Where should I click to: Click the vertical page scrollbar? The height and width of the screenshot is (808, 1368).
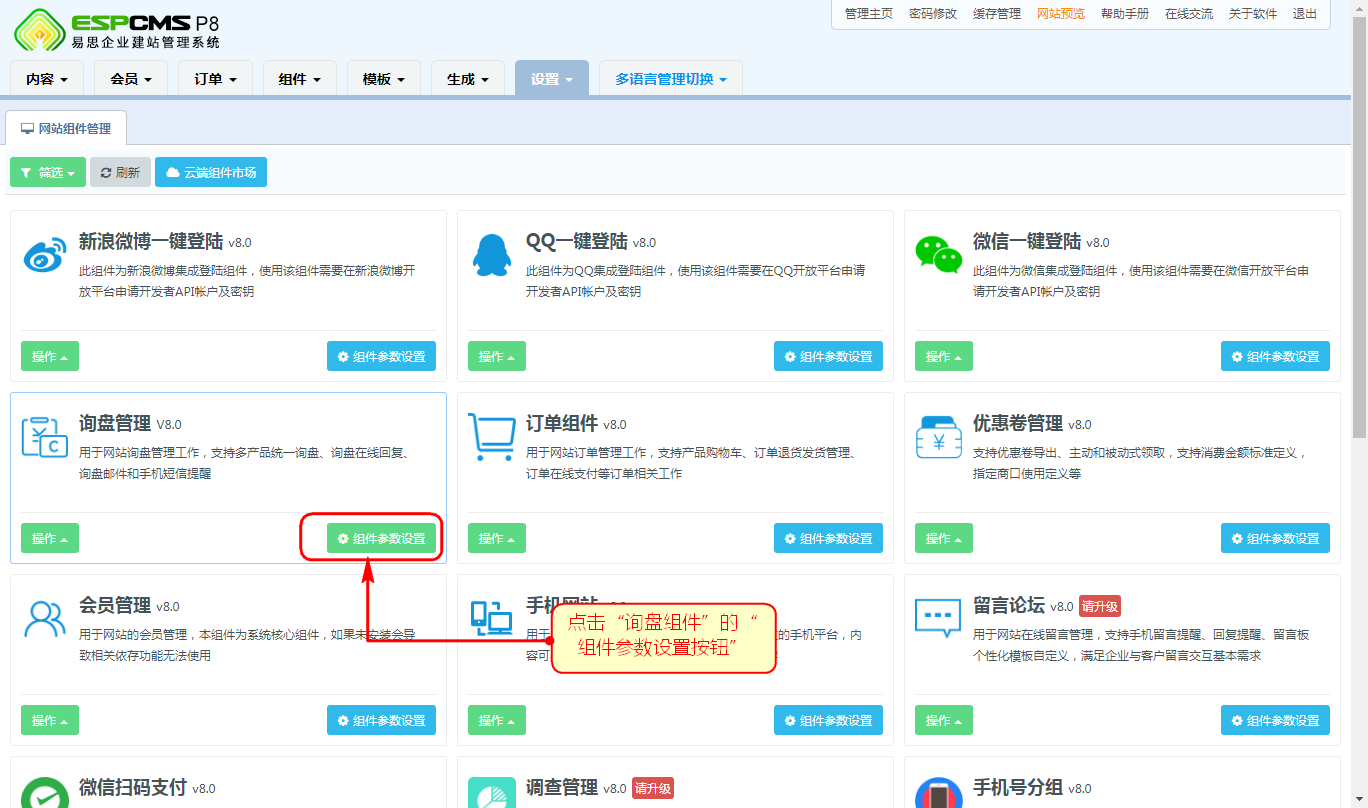click(1359, 230)
